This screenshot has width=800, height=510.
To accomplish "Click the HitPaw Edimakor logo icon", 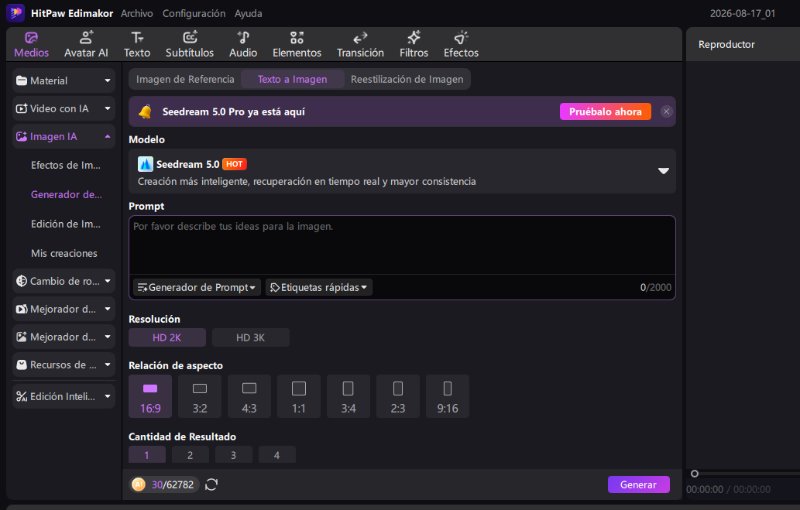I will (15, 13).
